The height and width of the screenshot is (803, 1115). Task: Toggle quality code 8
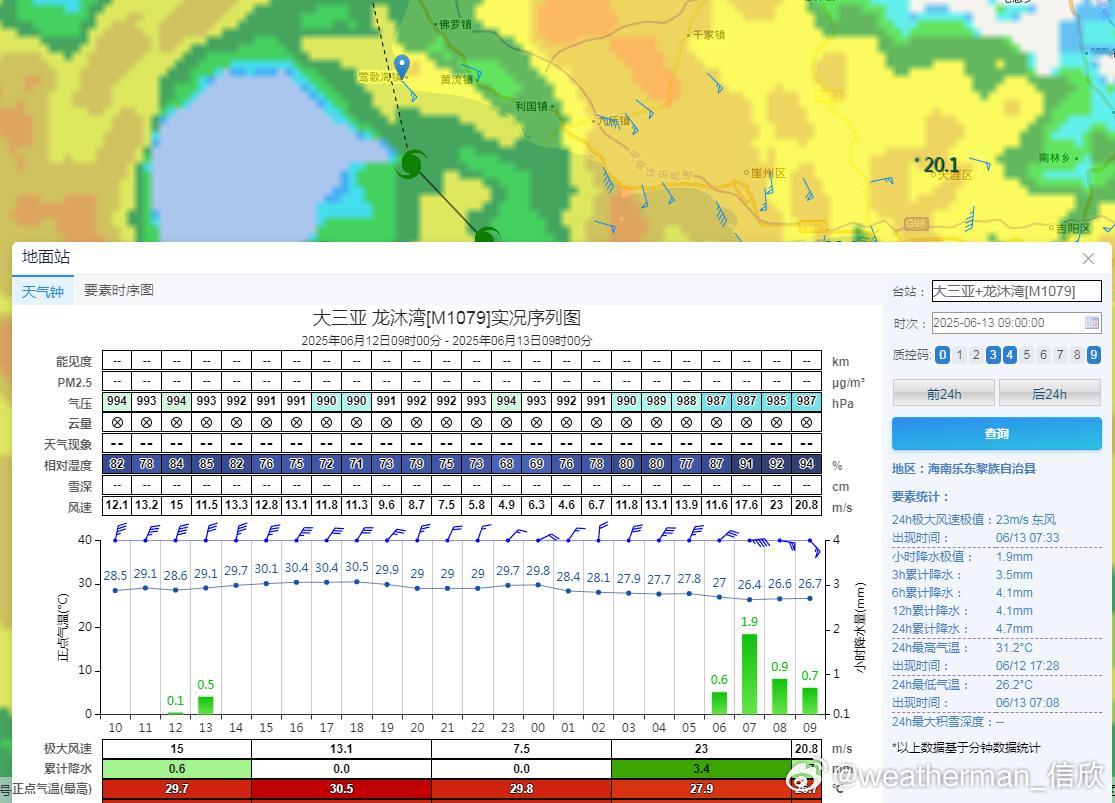[1077, 354]
